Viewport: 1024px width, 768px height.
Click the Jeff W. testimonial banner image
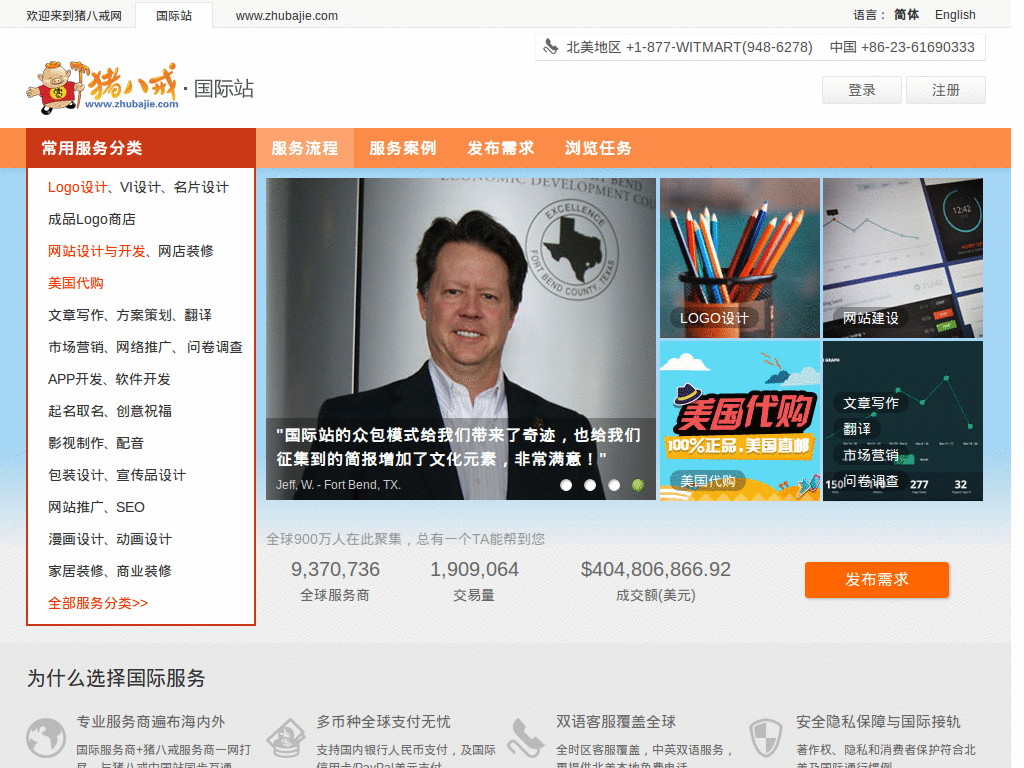click(460, 339)
